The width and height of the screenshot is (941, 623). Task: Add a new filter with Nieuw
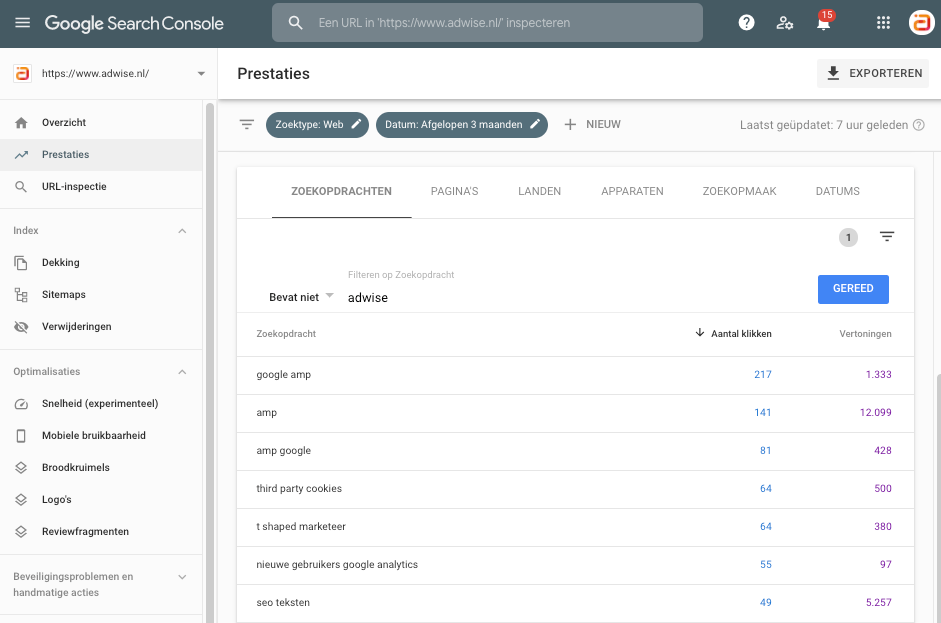point(592,125)
